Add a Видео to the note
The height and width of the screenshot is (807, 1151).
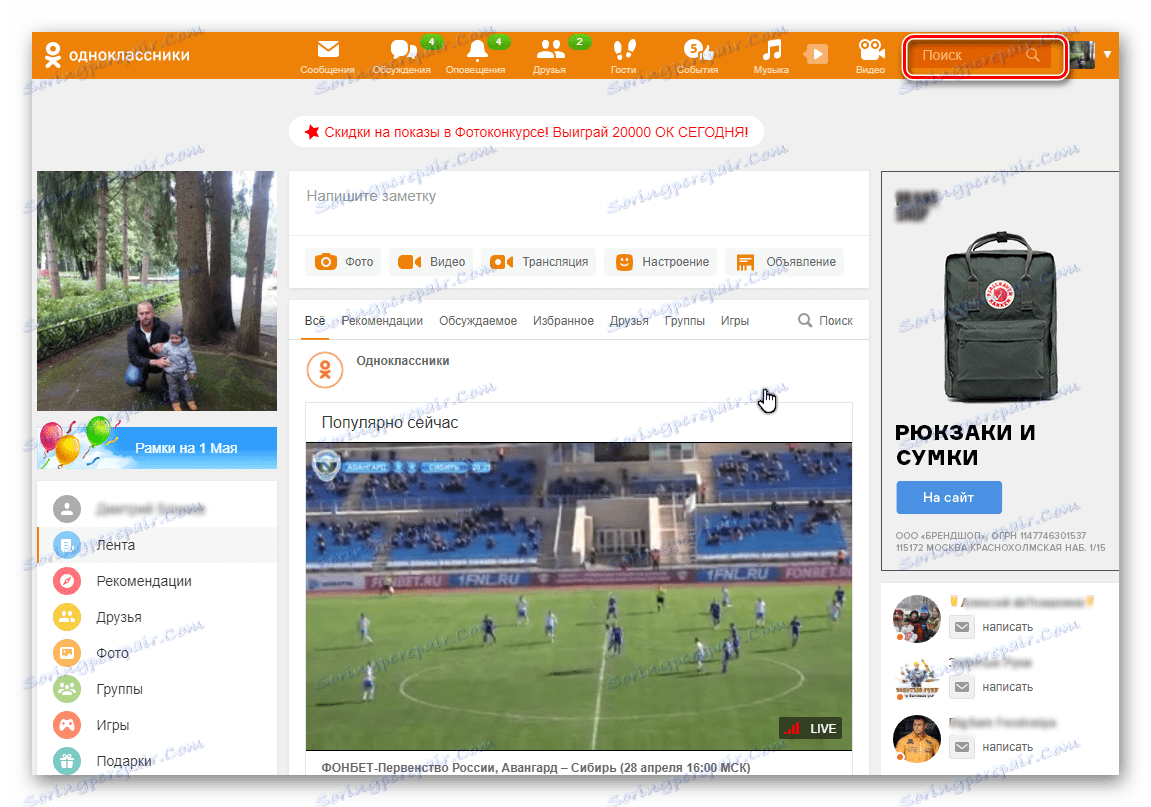[431, 262]
